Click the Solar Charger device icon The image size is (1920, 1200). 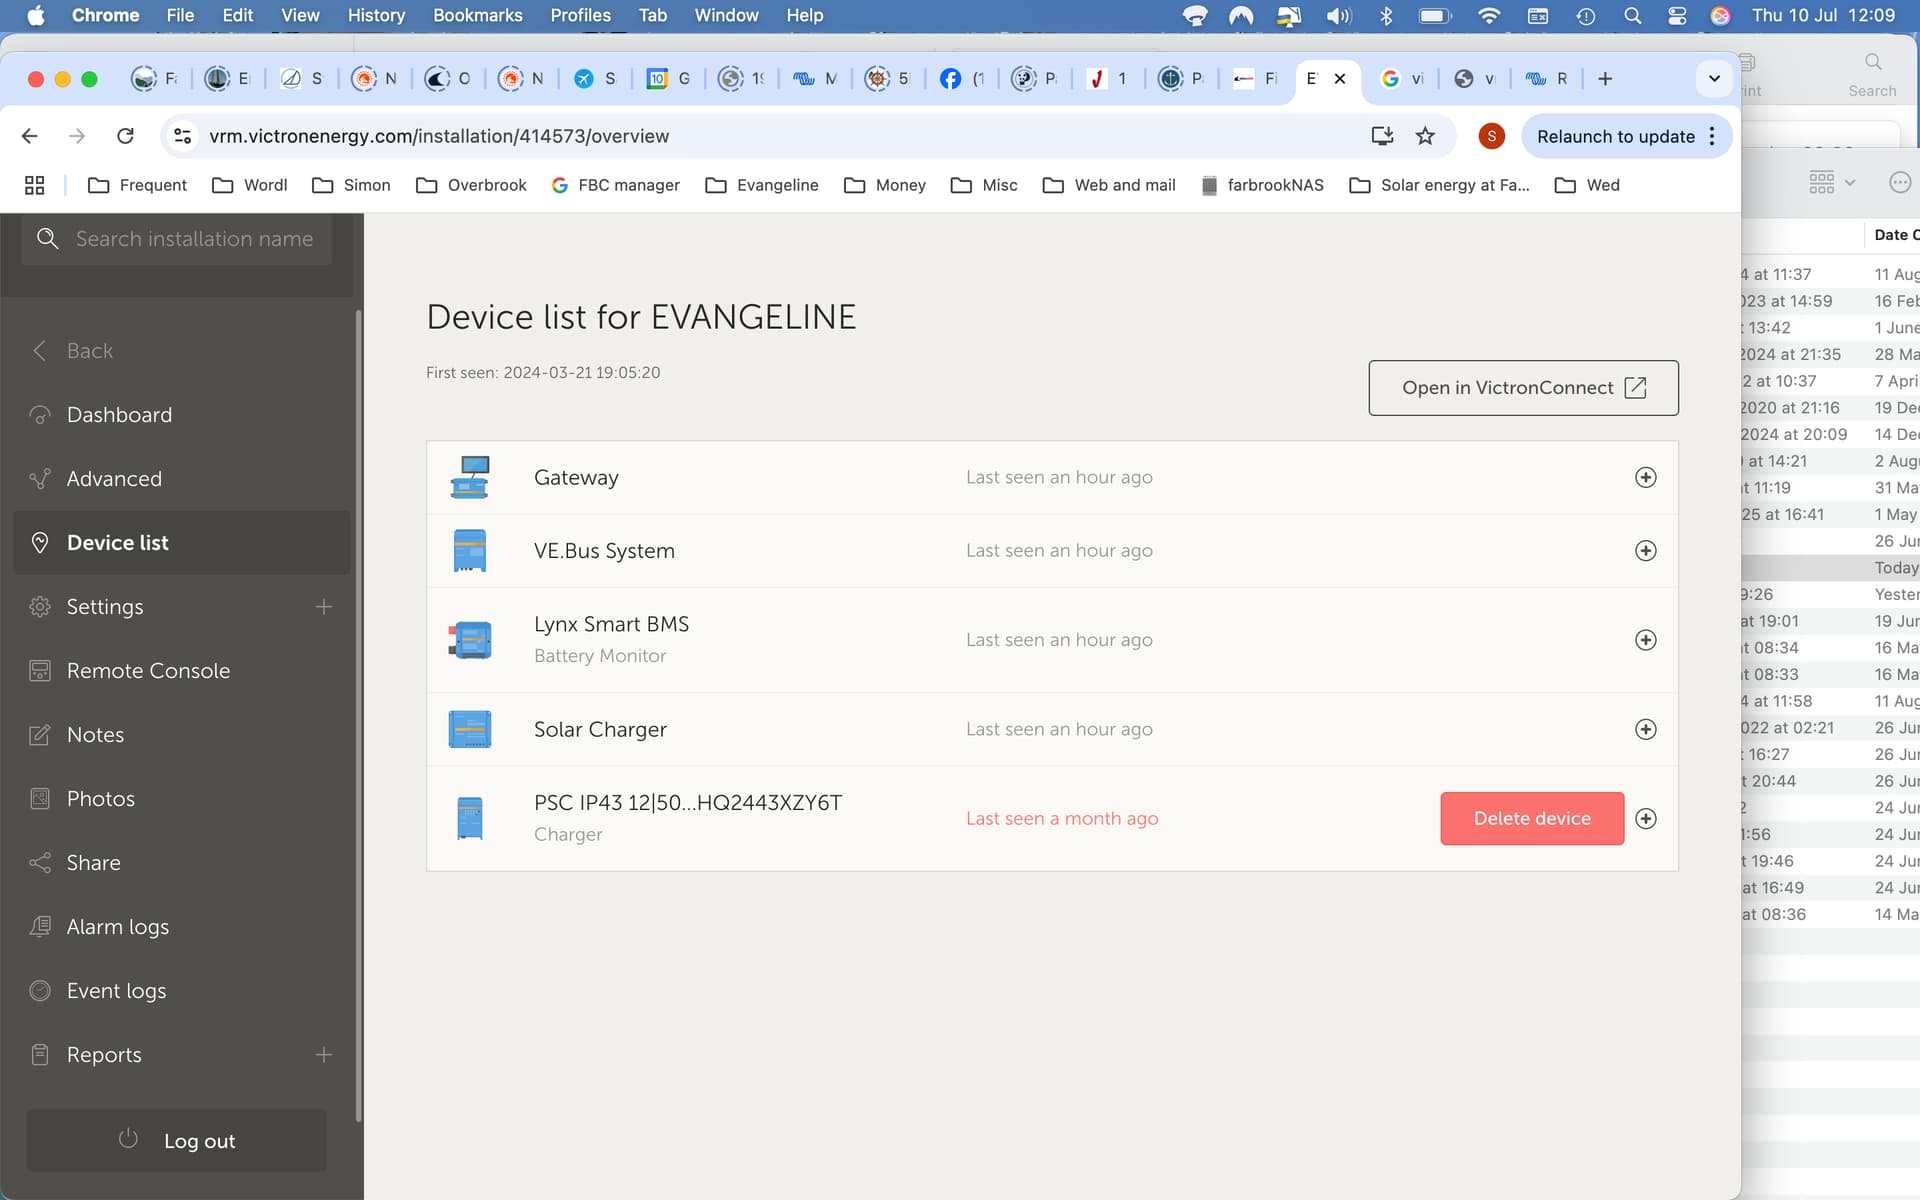[469, 729]
